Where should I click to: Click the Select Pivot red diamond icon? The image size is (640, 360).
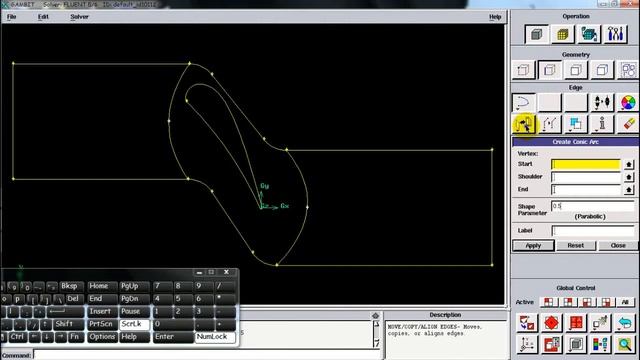pos(551,323)
